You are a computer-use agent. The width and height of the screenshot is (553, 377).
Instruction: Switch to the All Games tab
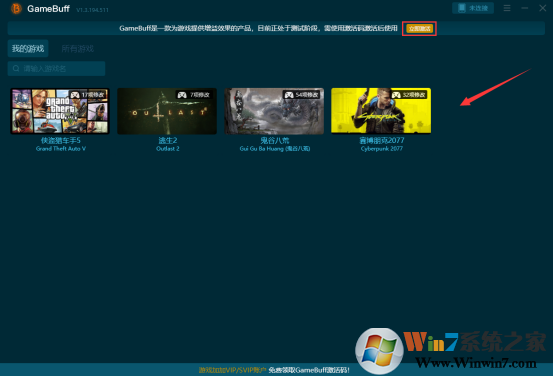(78, 48)
